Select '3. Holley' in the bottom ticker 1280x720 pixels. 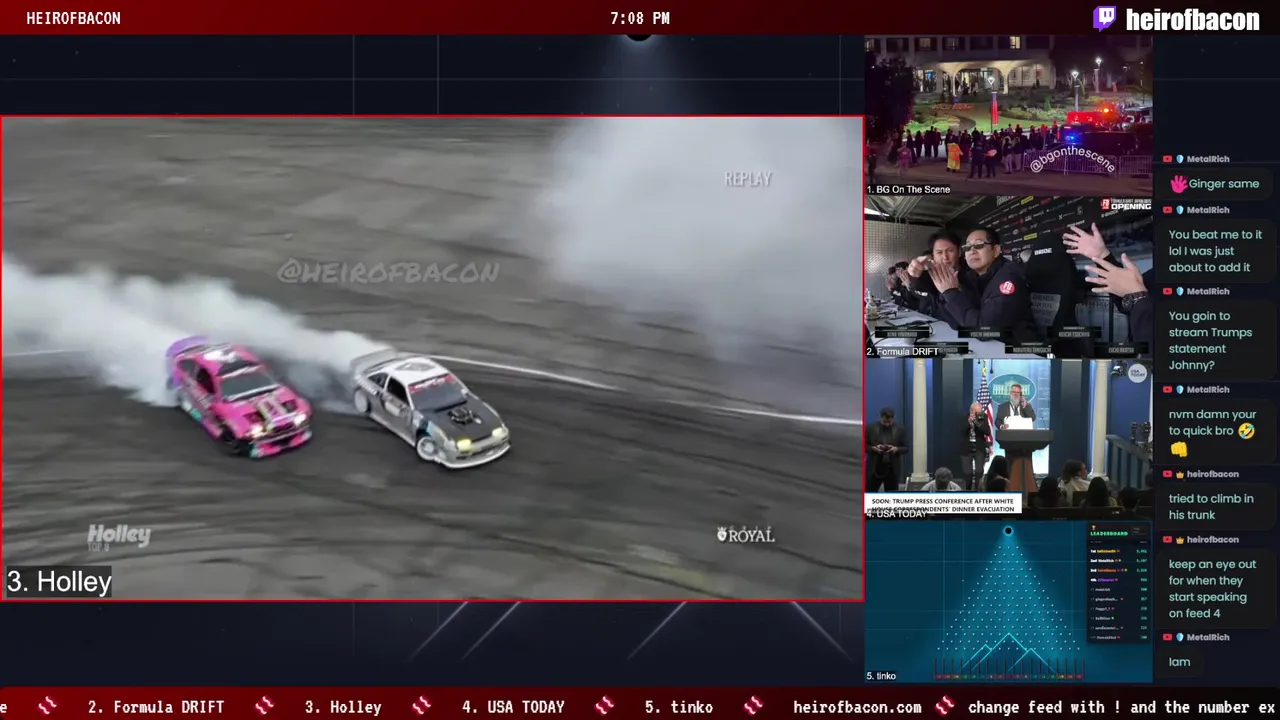tap(343, 707)
